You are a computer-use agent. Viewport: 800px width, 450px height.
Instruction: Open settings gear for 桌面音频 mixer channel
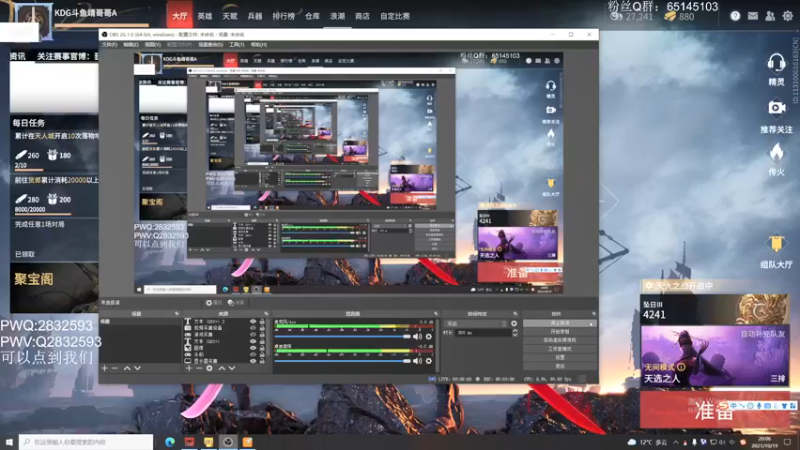coord(429,361)
